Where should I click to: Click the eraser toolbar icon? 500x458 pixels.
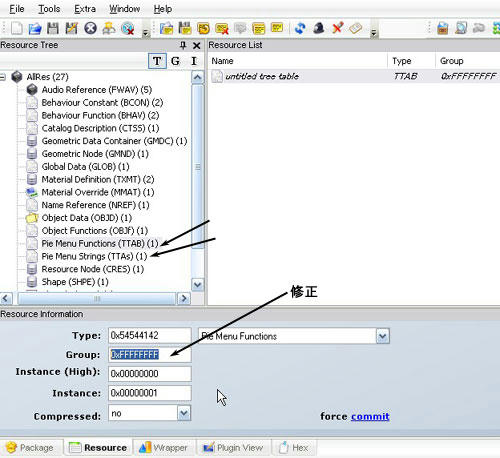356,28
